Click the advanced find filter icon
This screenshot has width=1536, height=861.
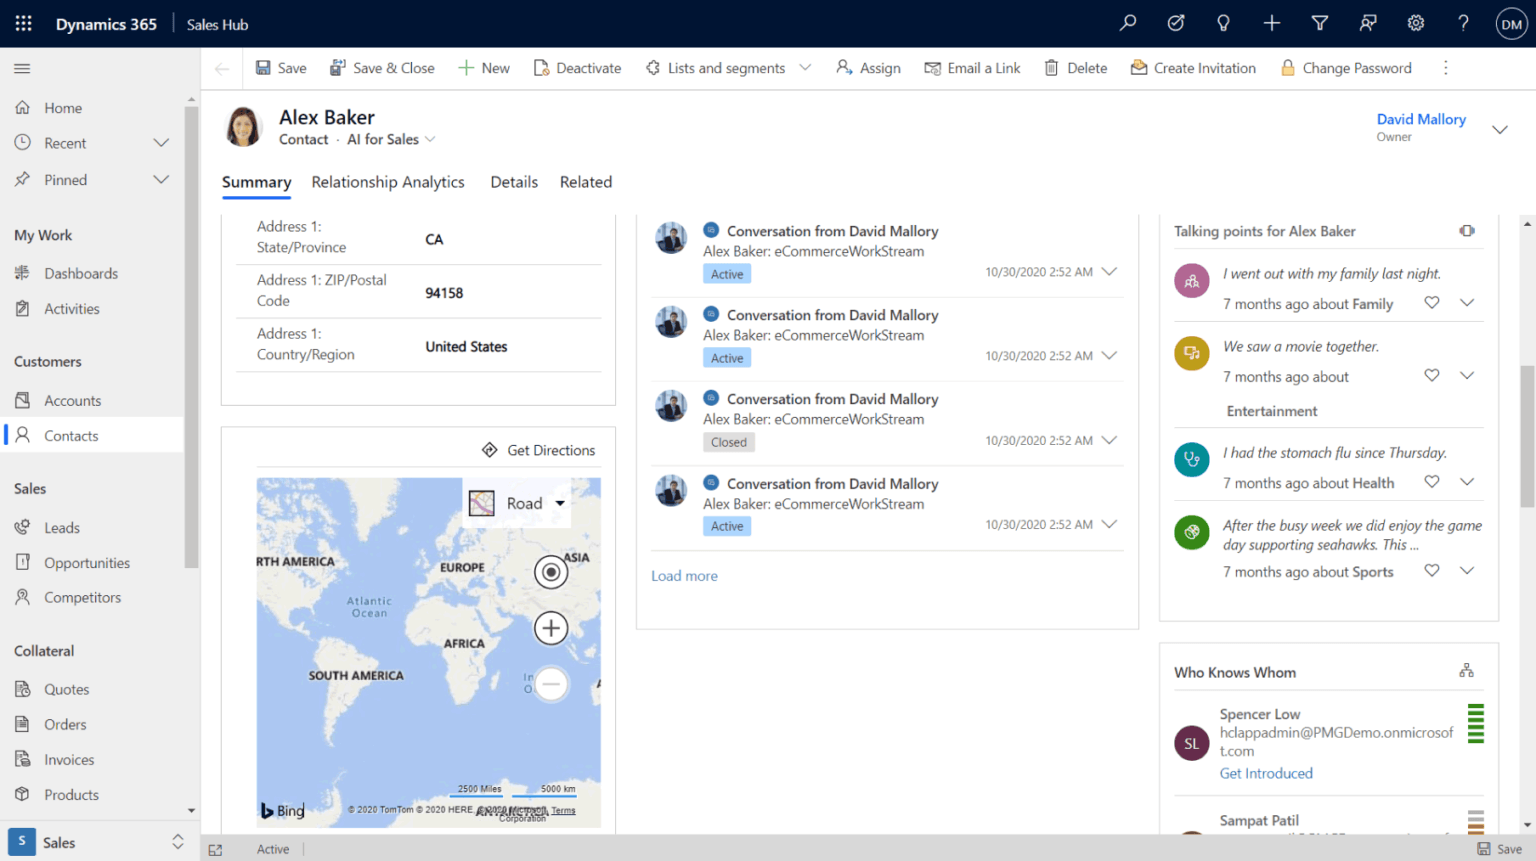click(x=1320, y=23)
